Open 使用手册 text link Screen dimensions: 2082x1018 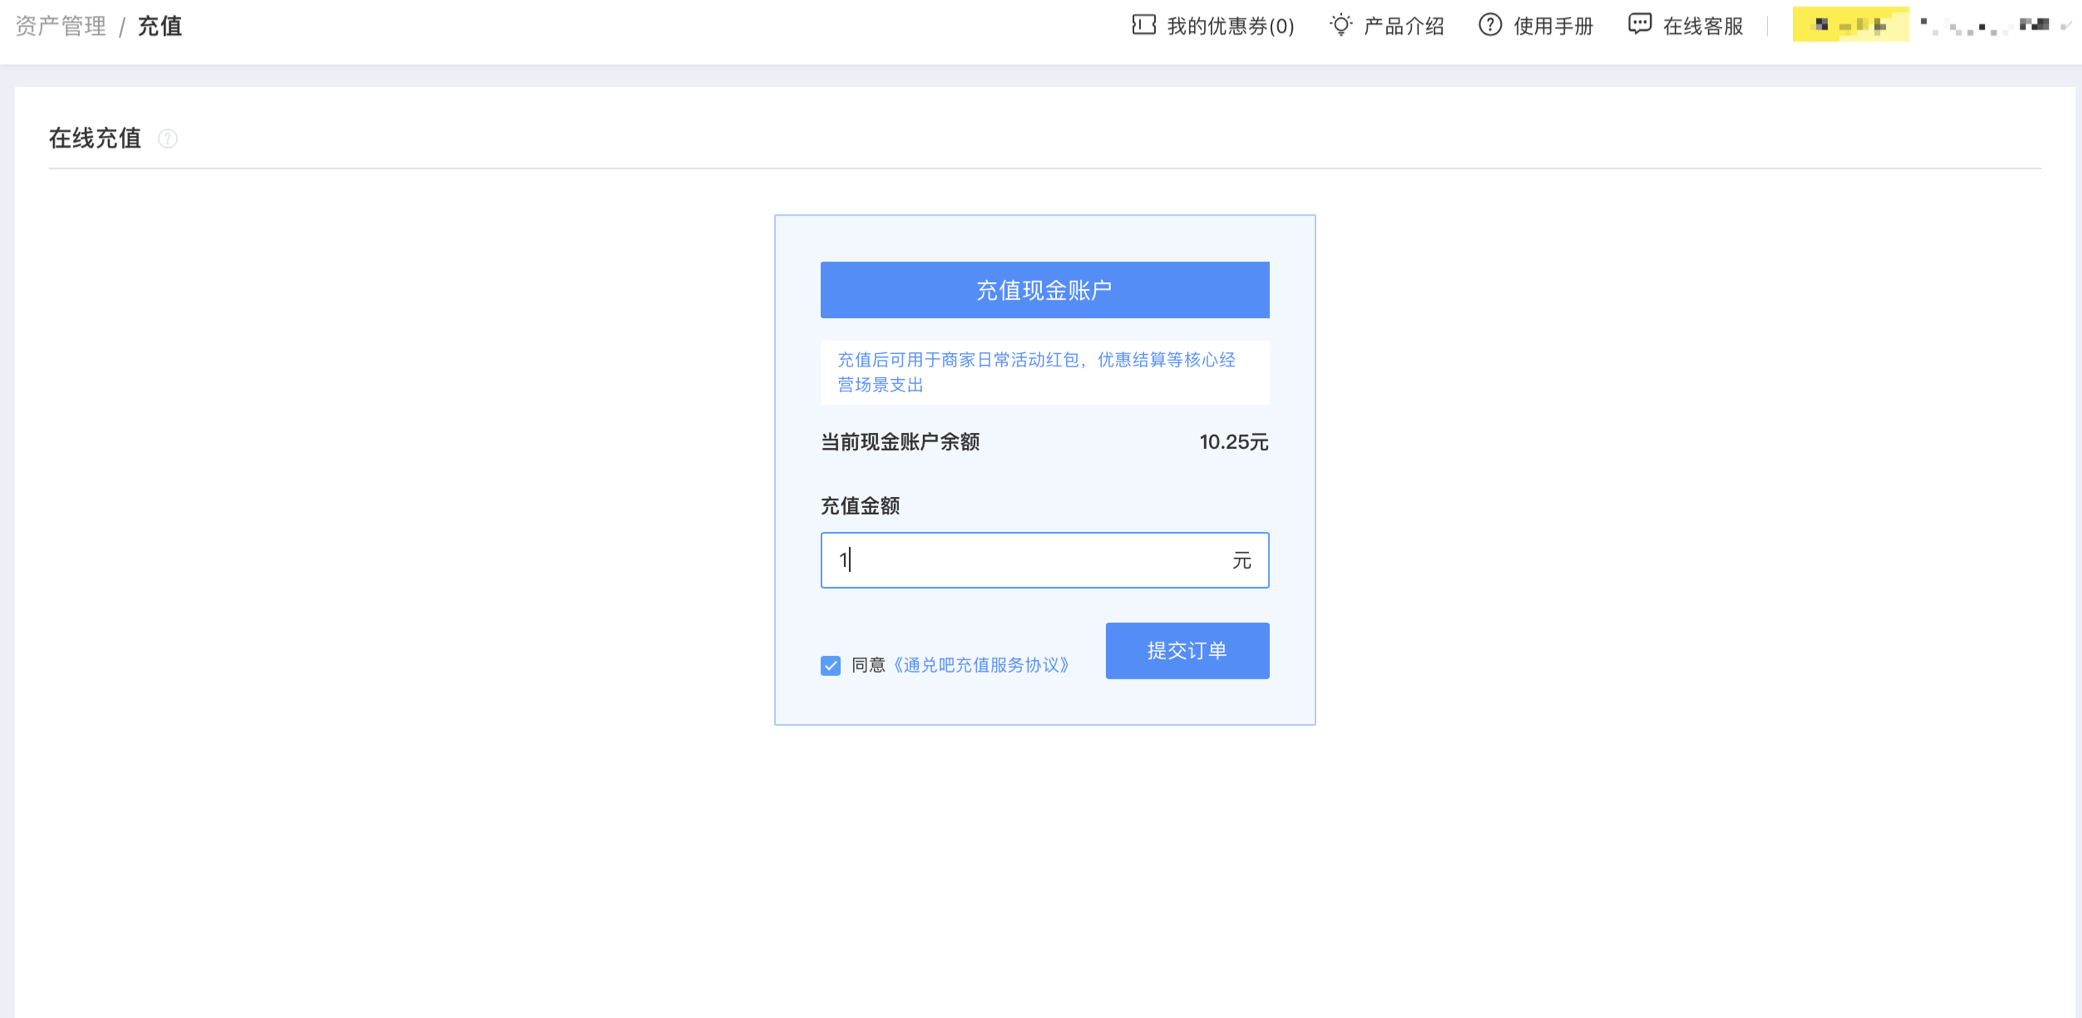[x=1553, y=26]
